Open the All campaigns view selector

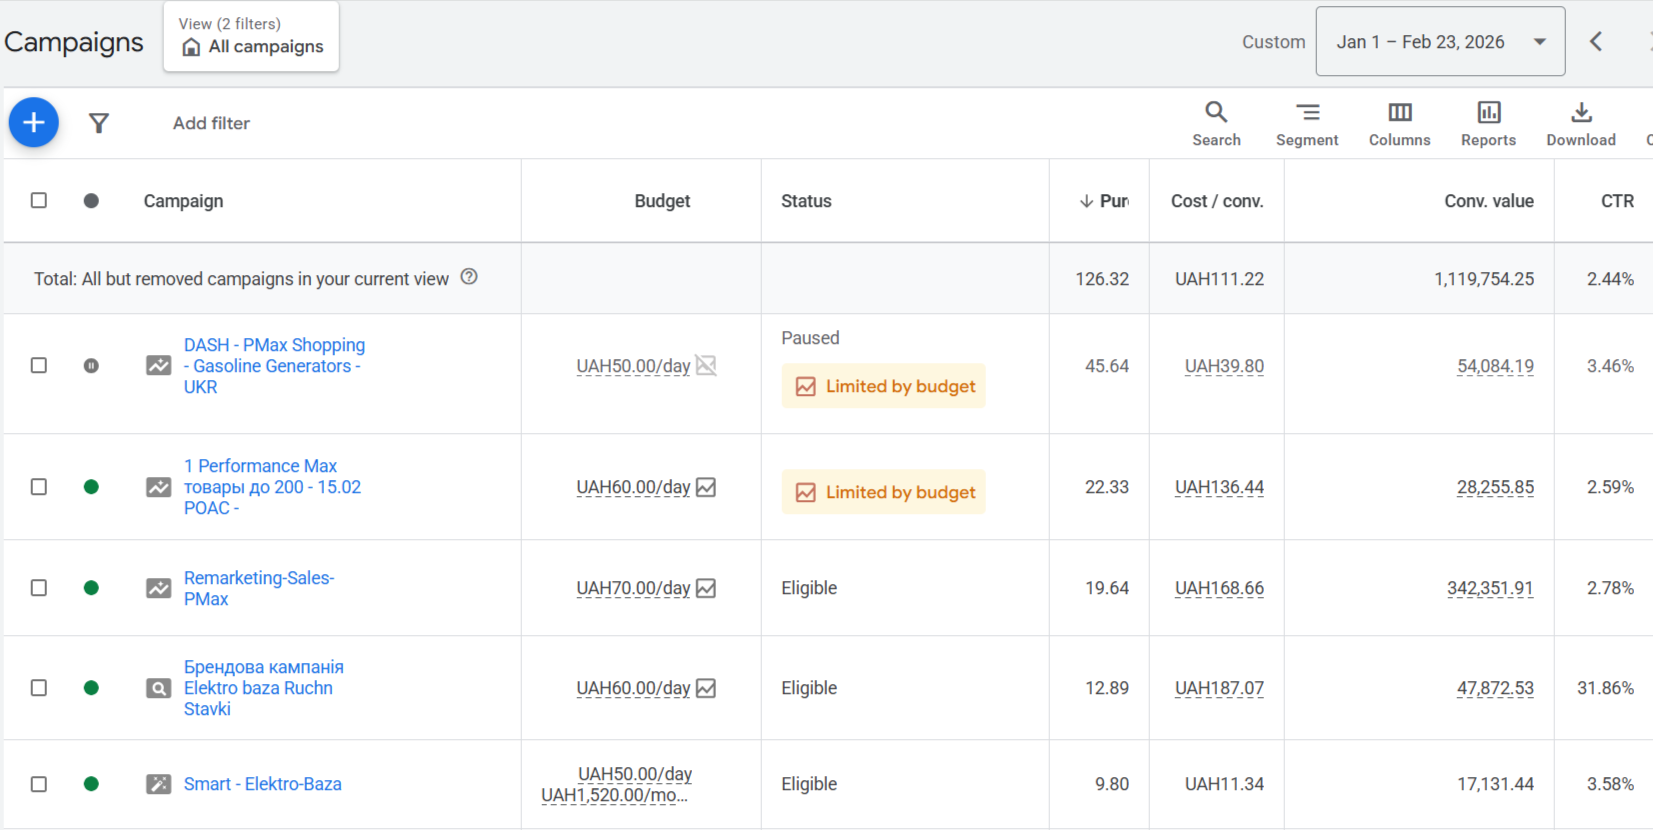(x=252, y=37)
